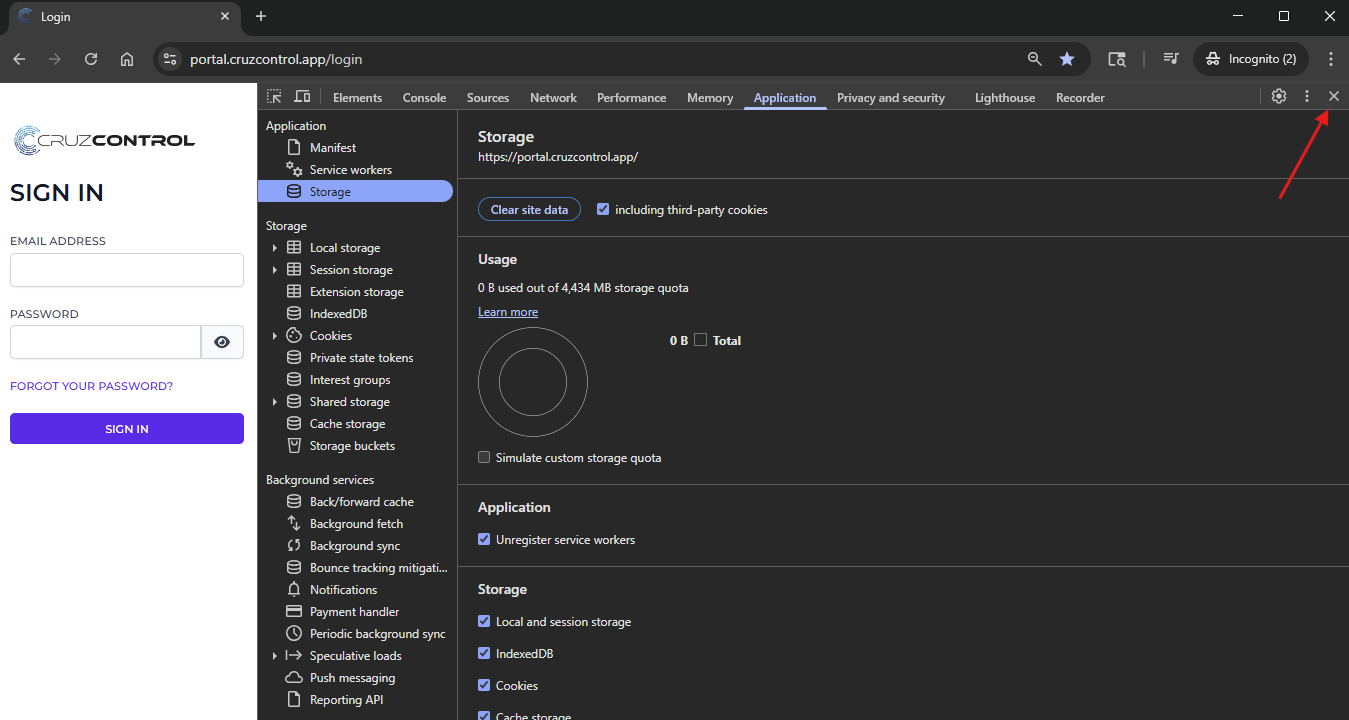
Task: Expand the Cookies tree node
Action: tap(275, 336)
